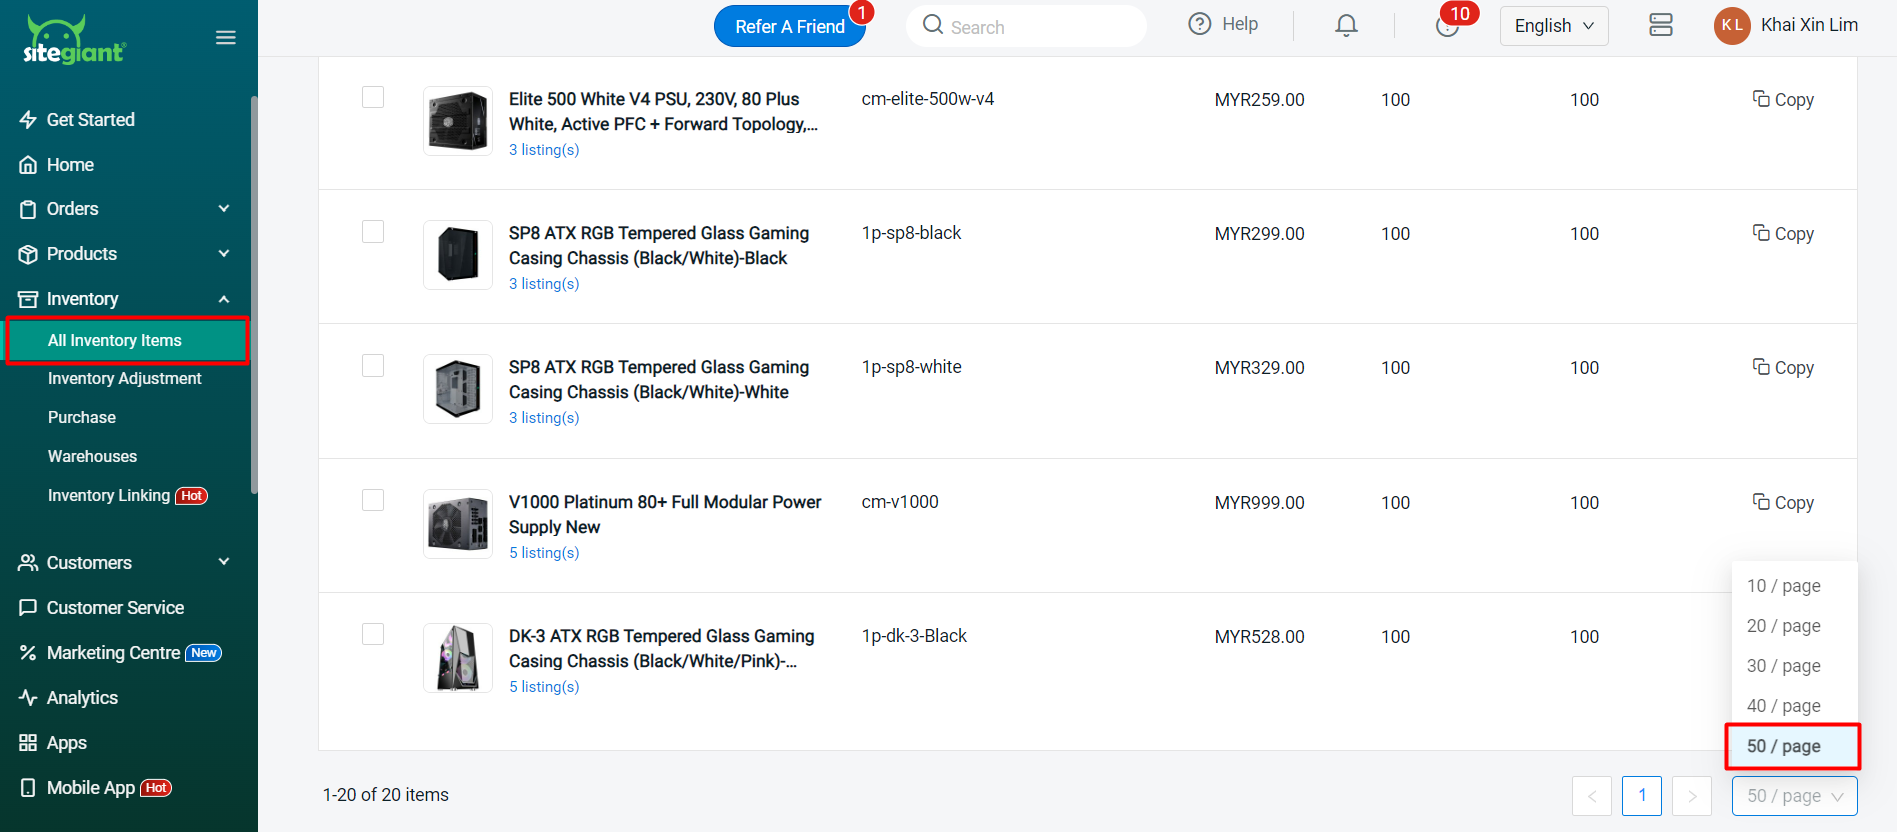Viewport: 1897px width, 832px height.
Task: Click the KL user avatar
Action: pos(1732,26)
